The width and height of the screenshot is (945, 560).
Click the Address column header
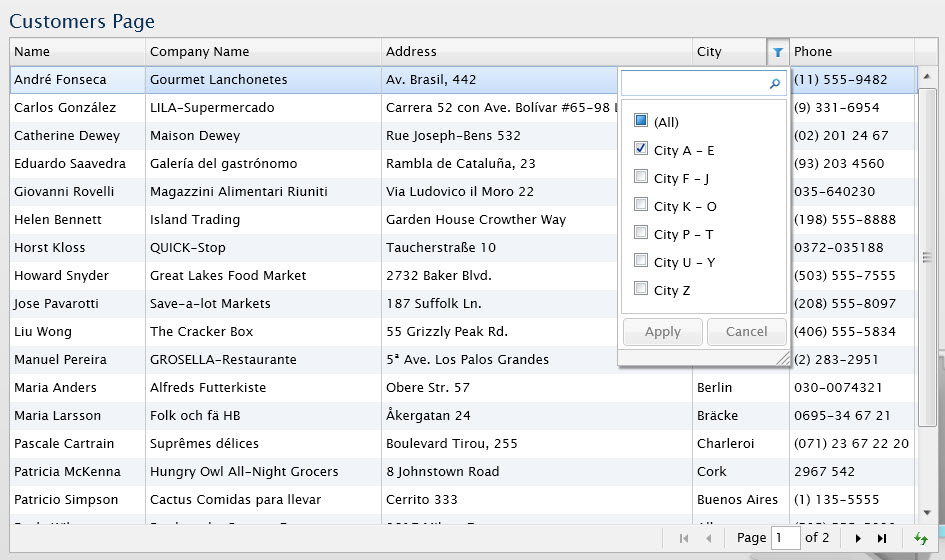(x=411, y=52)
